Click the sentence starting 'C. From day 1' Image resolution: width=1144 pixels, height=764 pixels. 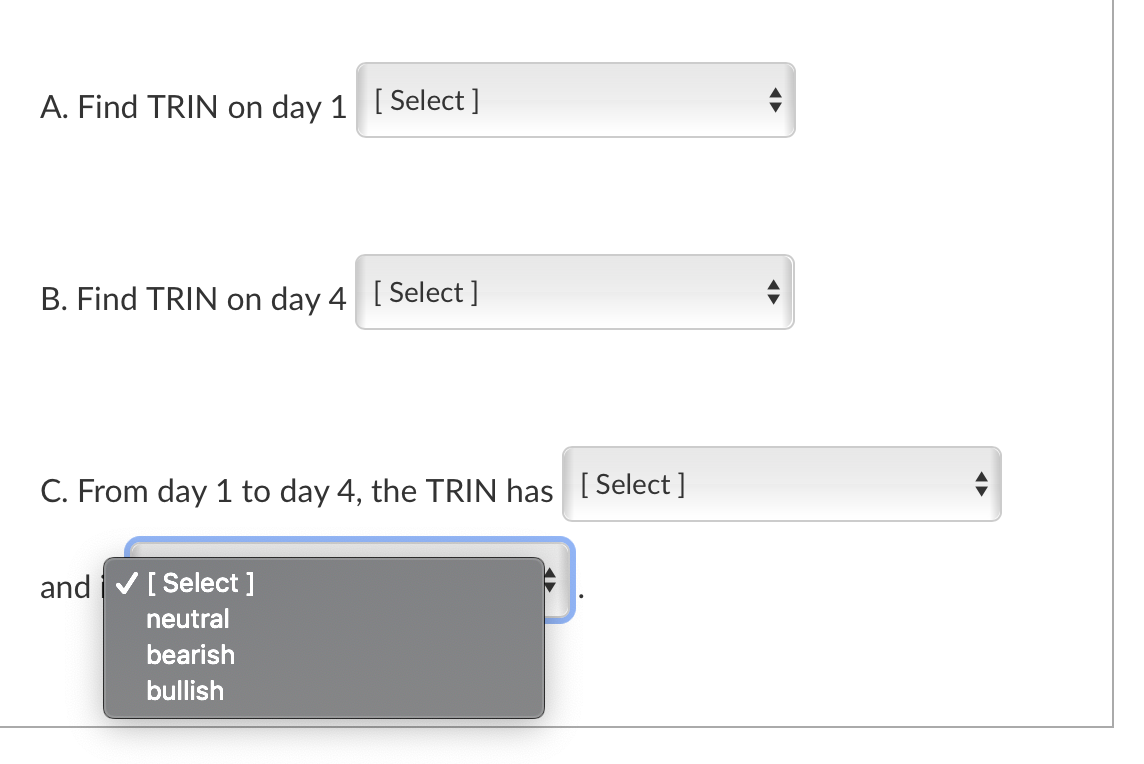(297, 491)
